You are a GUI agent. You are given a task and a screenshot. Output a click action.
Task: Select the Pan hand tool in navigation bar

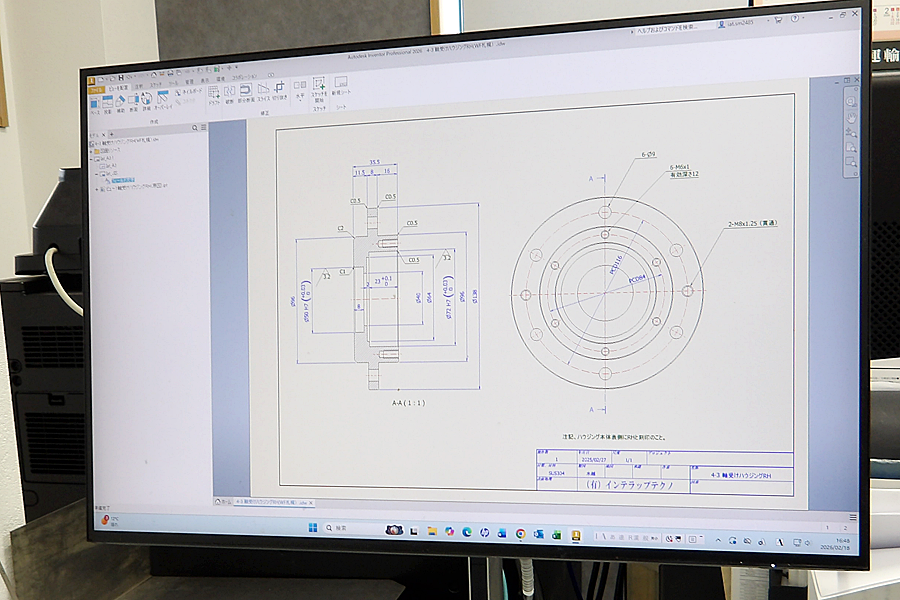851,117
